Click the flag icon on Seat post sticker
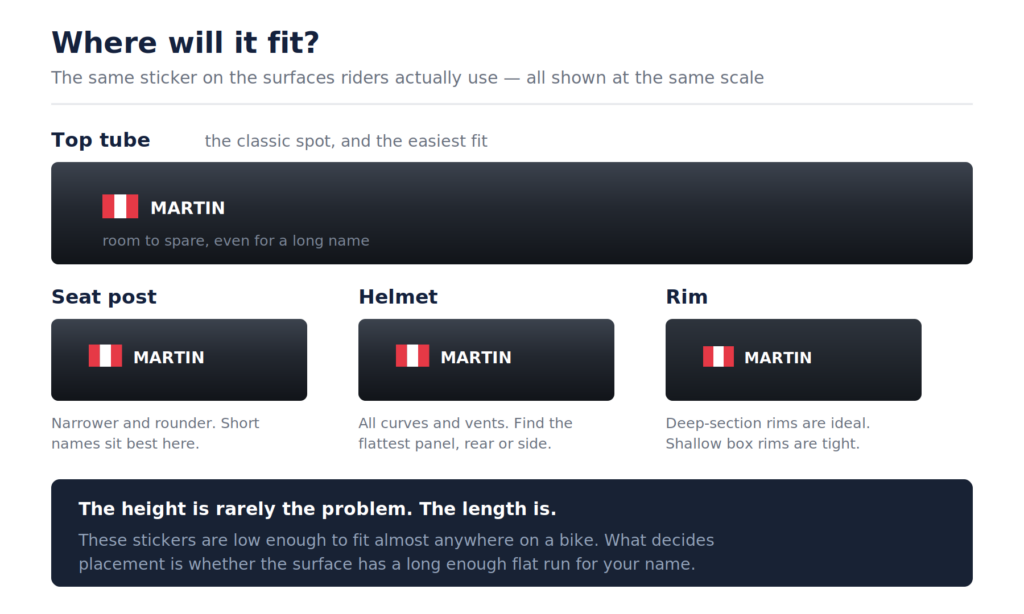The width and height of the screenshot is (1024, 614). pos(105,356)
